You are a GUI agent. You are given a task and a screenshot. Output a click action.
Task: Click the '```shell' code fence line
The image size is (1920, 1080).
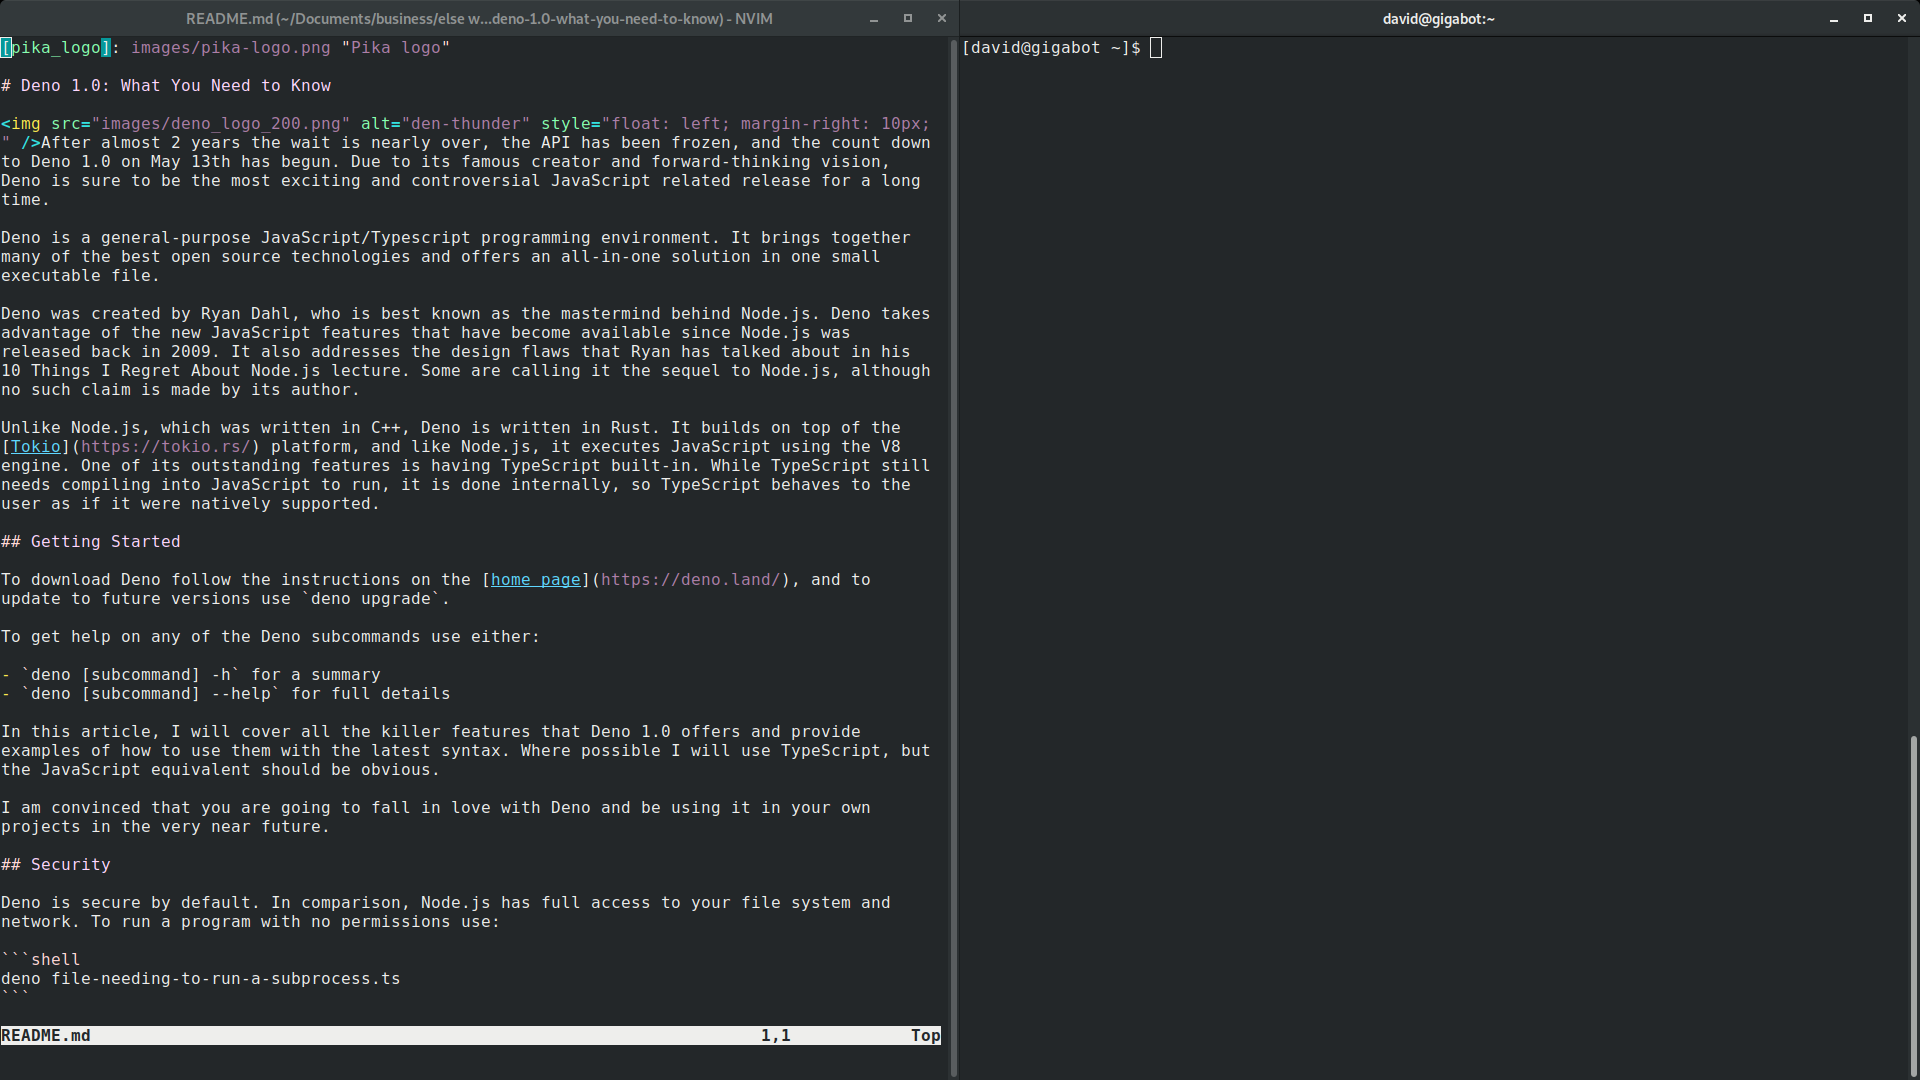pos(41,960)
